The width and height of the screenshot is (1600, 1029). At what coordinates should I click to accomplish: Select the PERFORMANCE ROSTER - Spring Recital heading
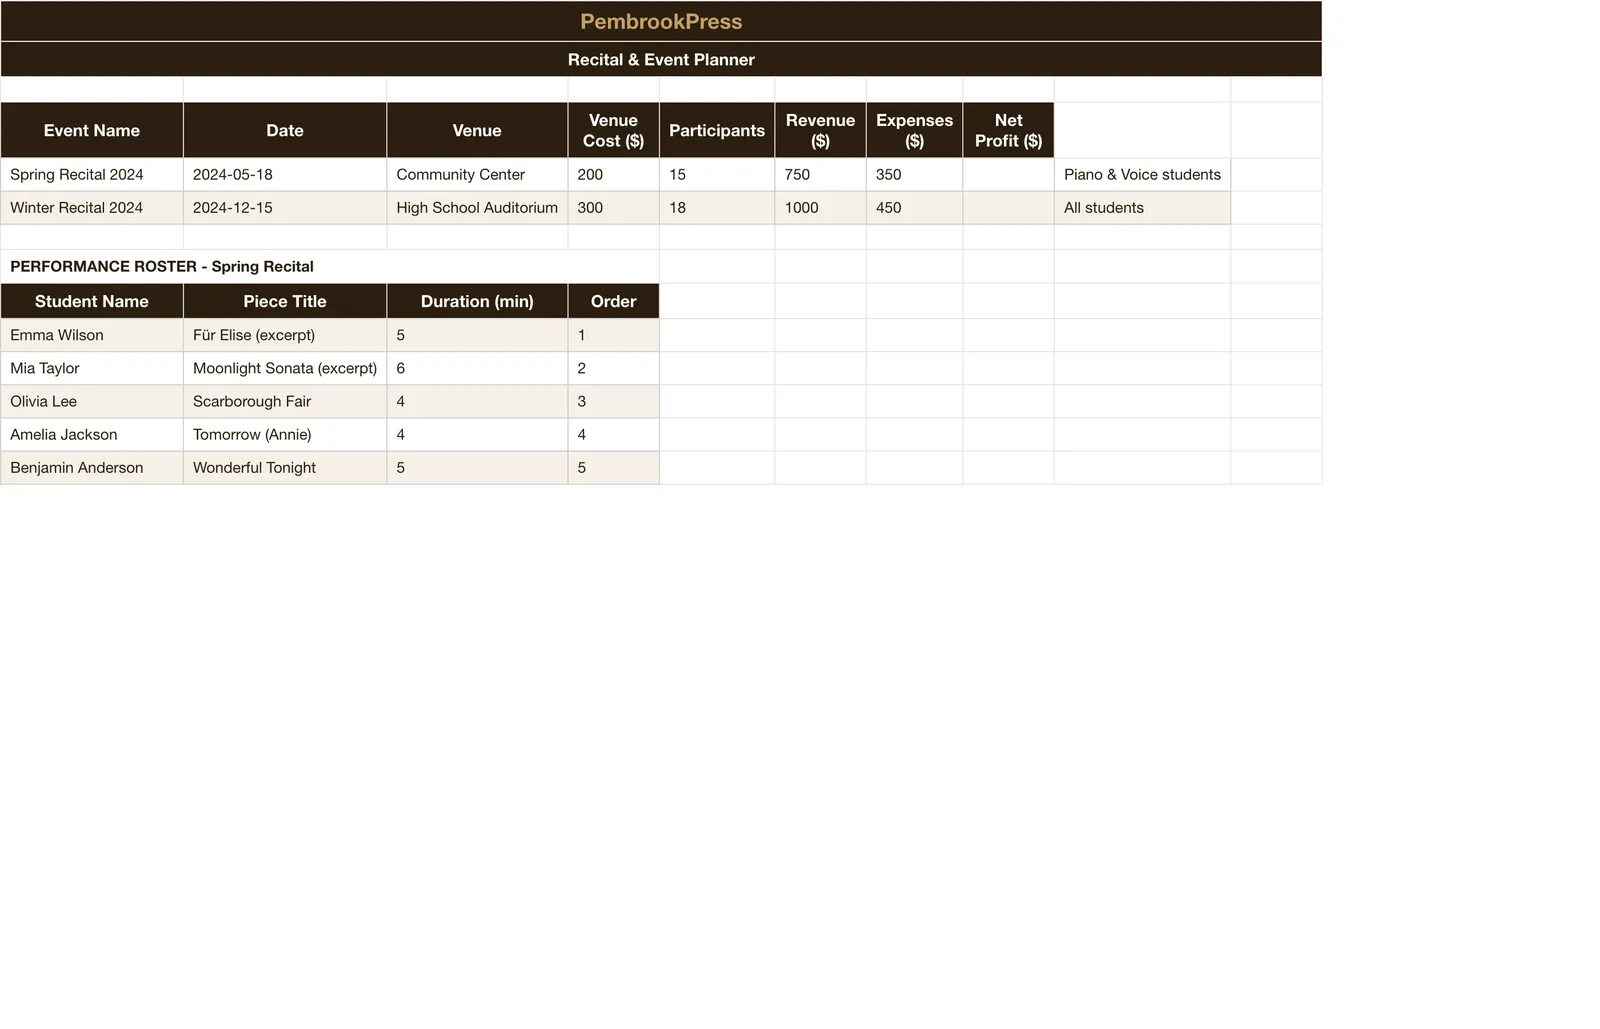[162, 266]
